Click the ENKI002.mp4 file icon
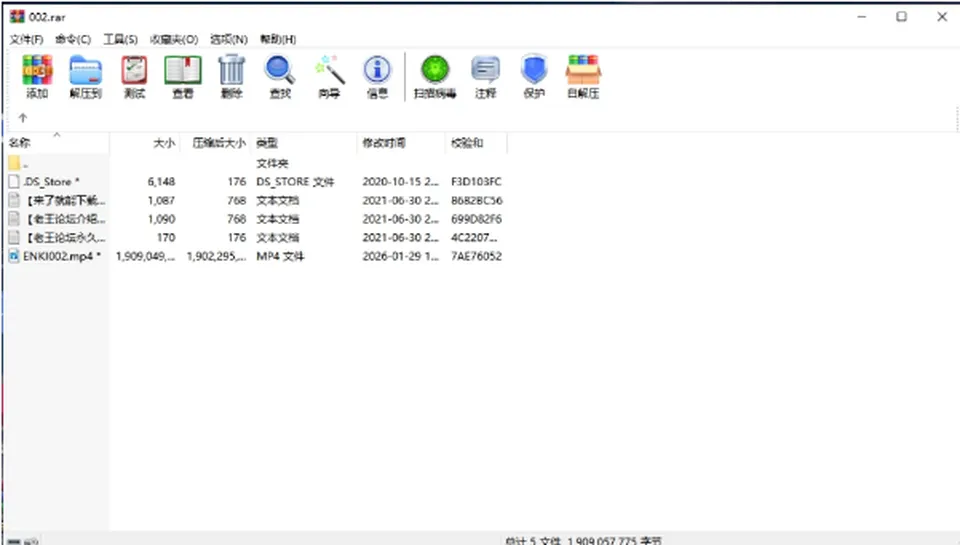Image resolution: width=960 pixels, height=545 pixels. click(14, 256)
